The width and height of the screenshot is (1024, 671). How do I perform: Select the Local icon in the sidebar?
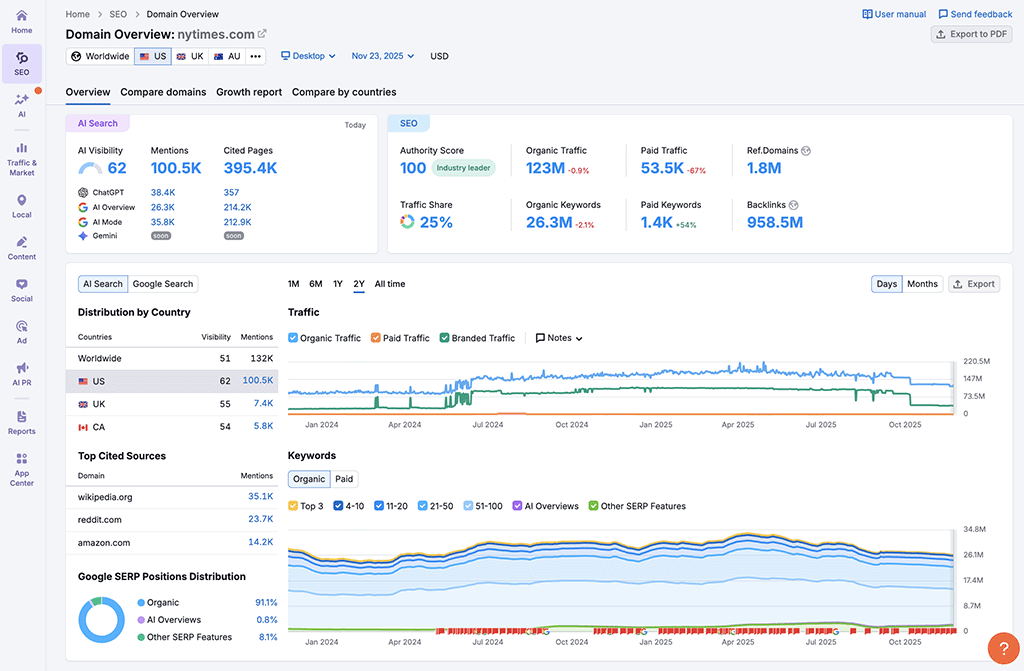[x=22, y=203]
